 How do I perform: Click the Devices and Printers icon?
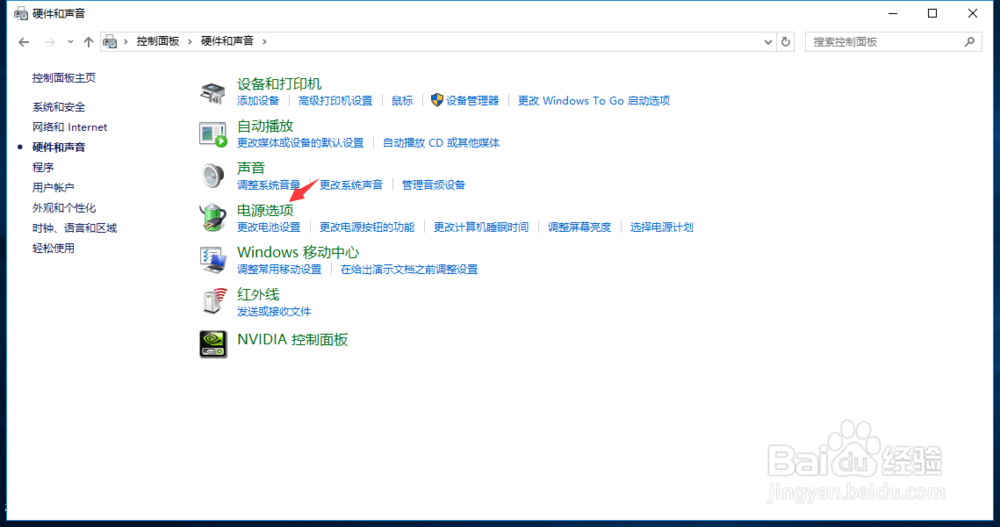[212, 93]
